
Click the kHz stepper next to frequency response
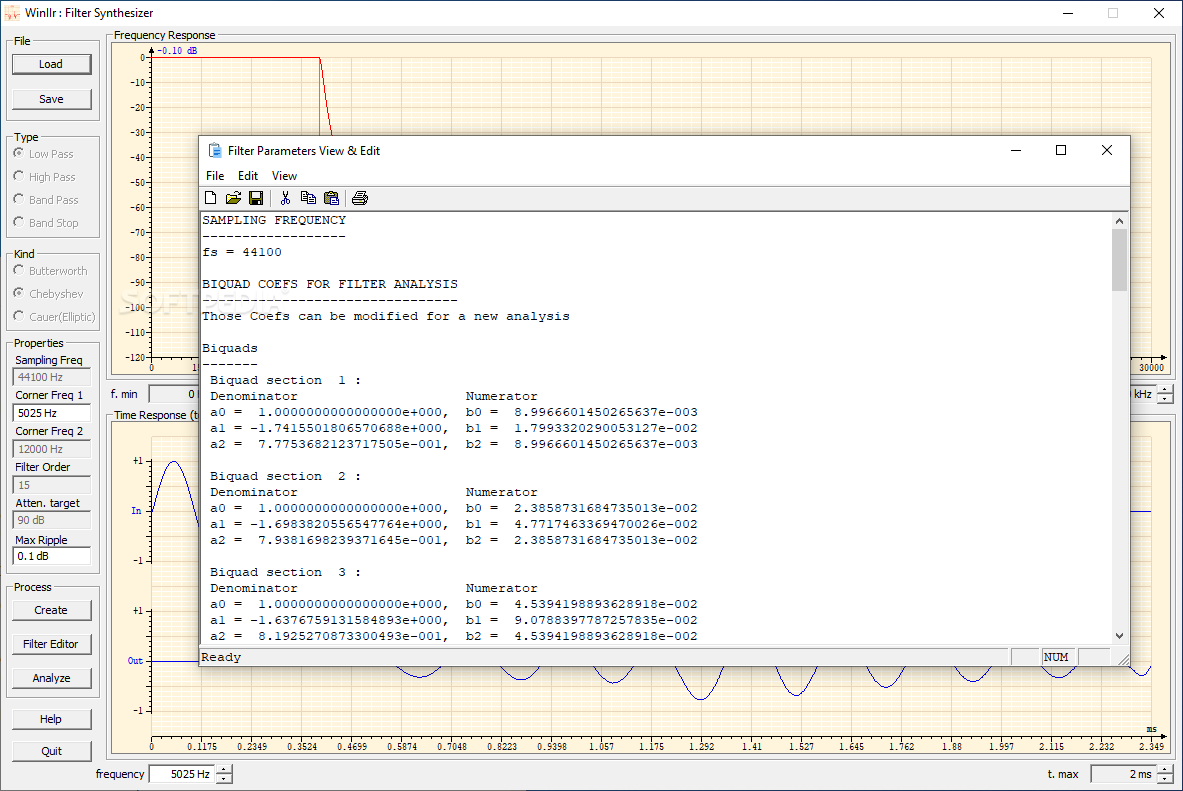pyautogui.click(x=1166, y=394)
